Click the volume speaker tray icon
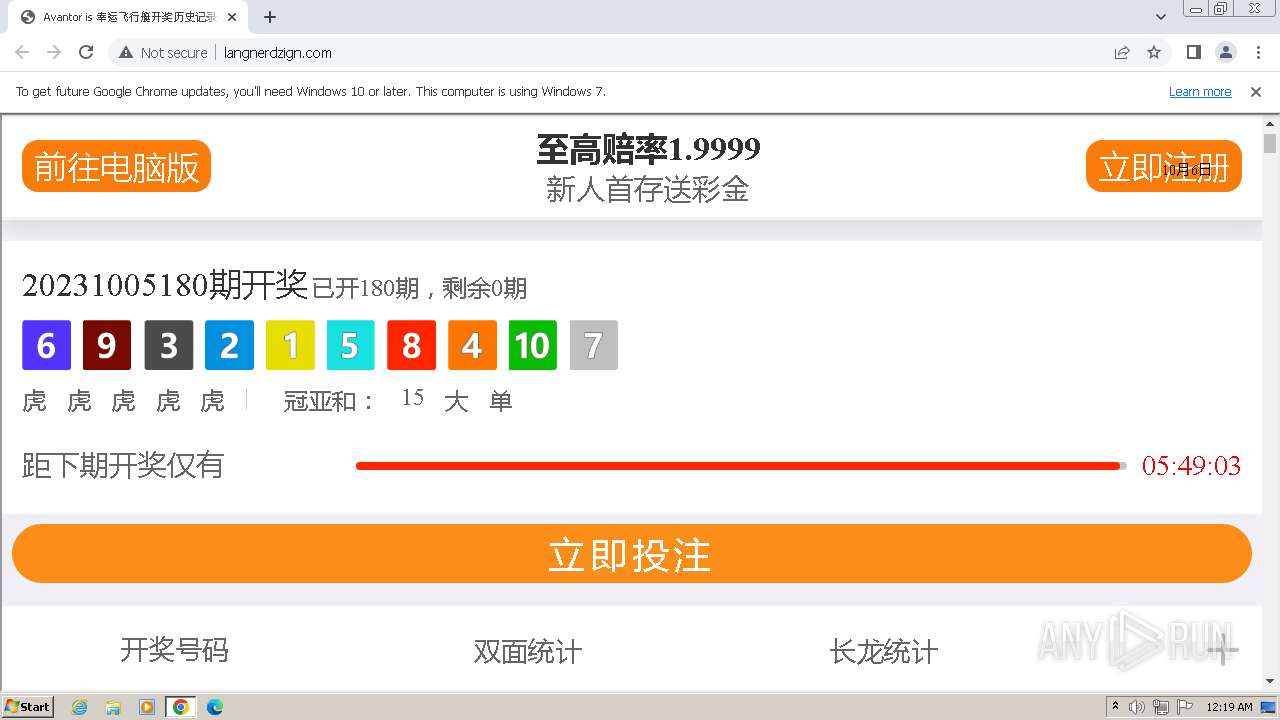Image resolution: width=1280 pixels, height=720 pixels. tap(1138, 707)
